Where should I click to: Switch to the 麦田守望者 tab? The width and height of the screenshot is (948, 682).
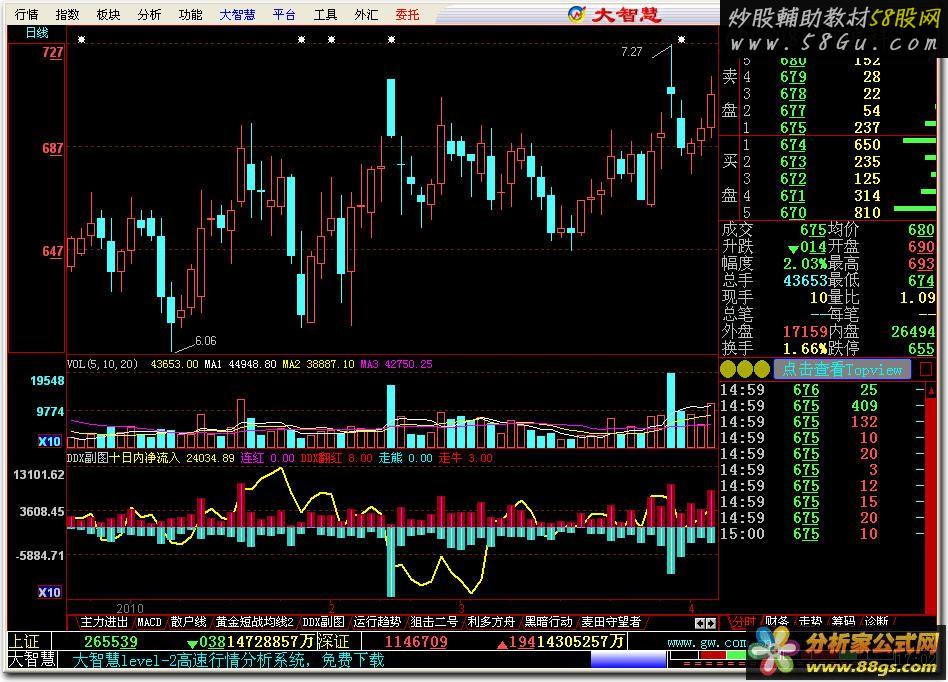(611, 622)
